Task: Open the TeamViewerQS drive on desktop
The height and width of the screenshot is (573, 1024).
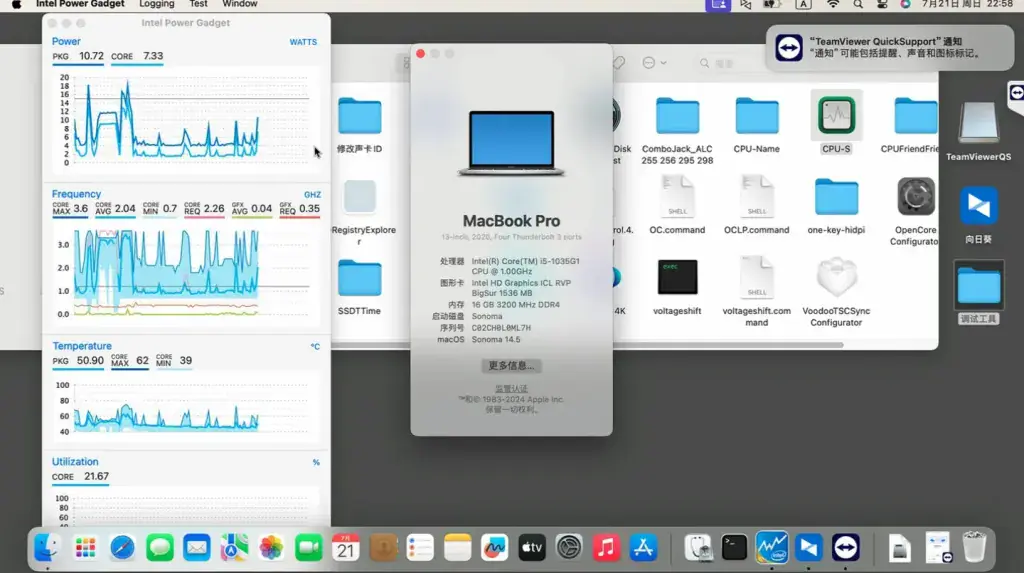Action: (978, 123)
